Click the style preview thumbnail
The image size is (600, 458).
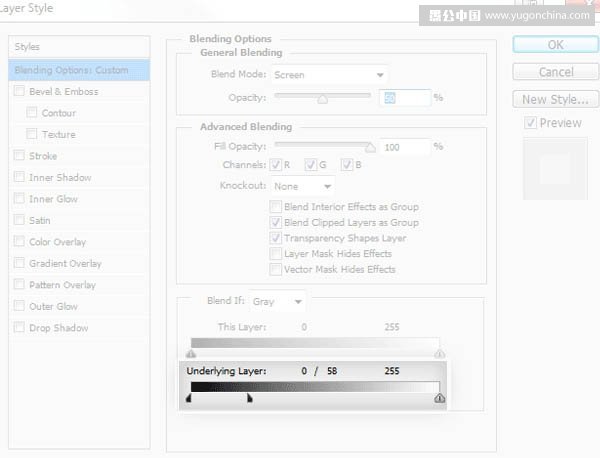[x=555, y=169]
